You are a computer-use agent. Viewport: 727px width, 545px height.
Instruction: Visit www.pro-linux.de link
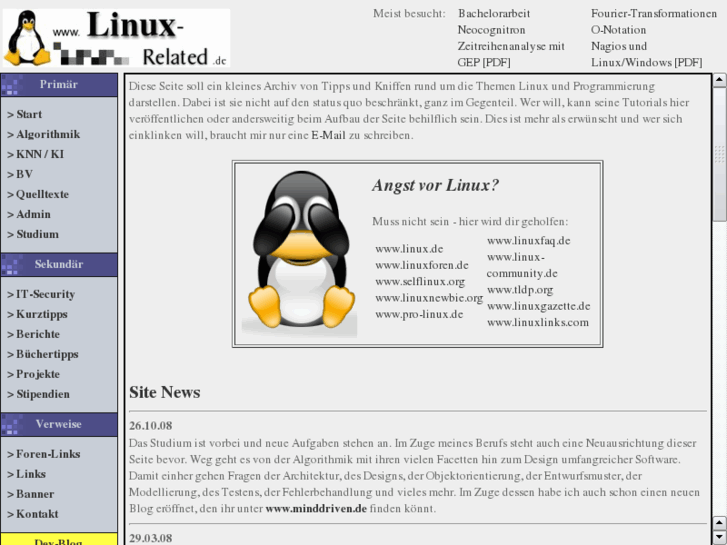[419, 314]
